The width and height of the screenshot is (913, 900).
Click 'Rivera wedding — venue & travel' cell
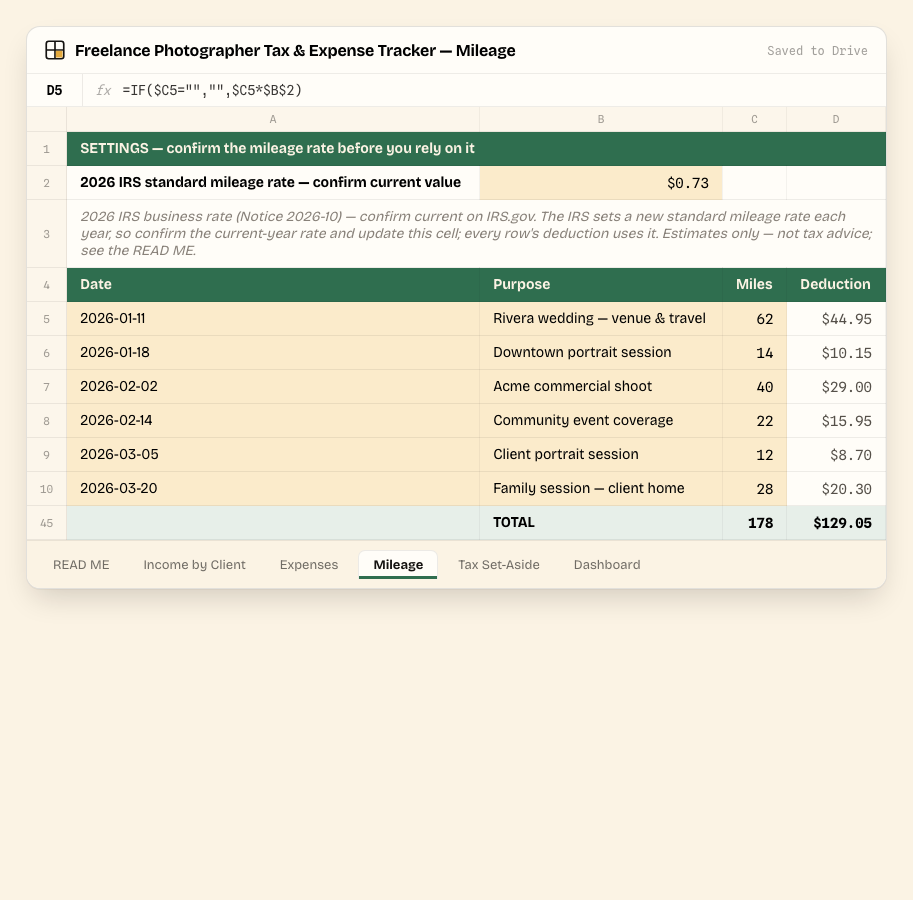click(x=601, y=319)
